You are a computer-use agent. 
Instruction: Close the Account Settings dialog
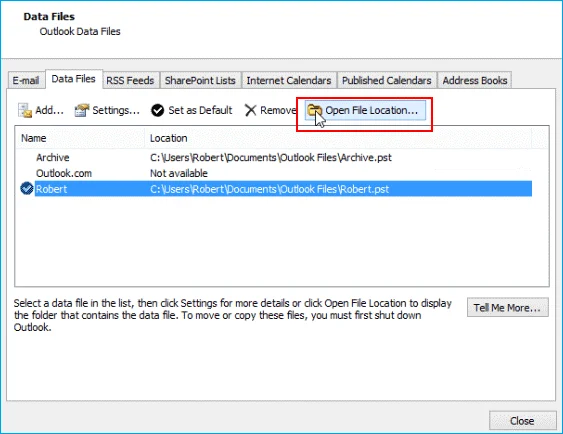click(522, 420)
